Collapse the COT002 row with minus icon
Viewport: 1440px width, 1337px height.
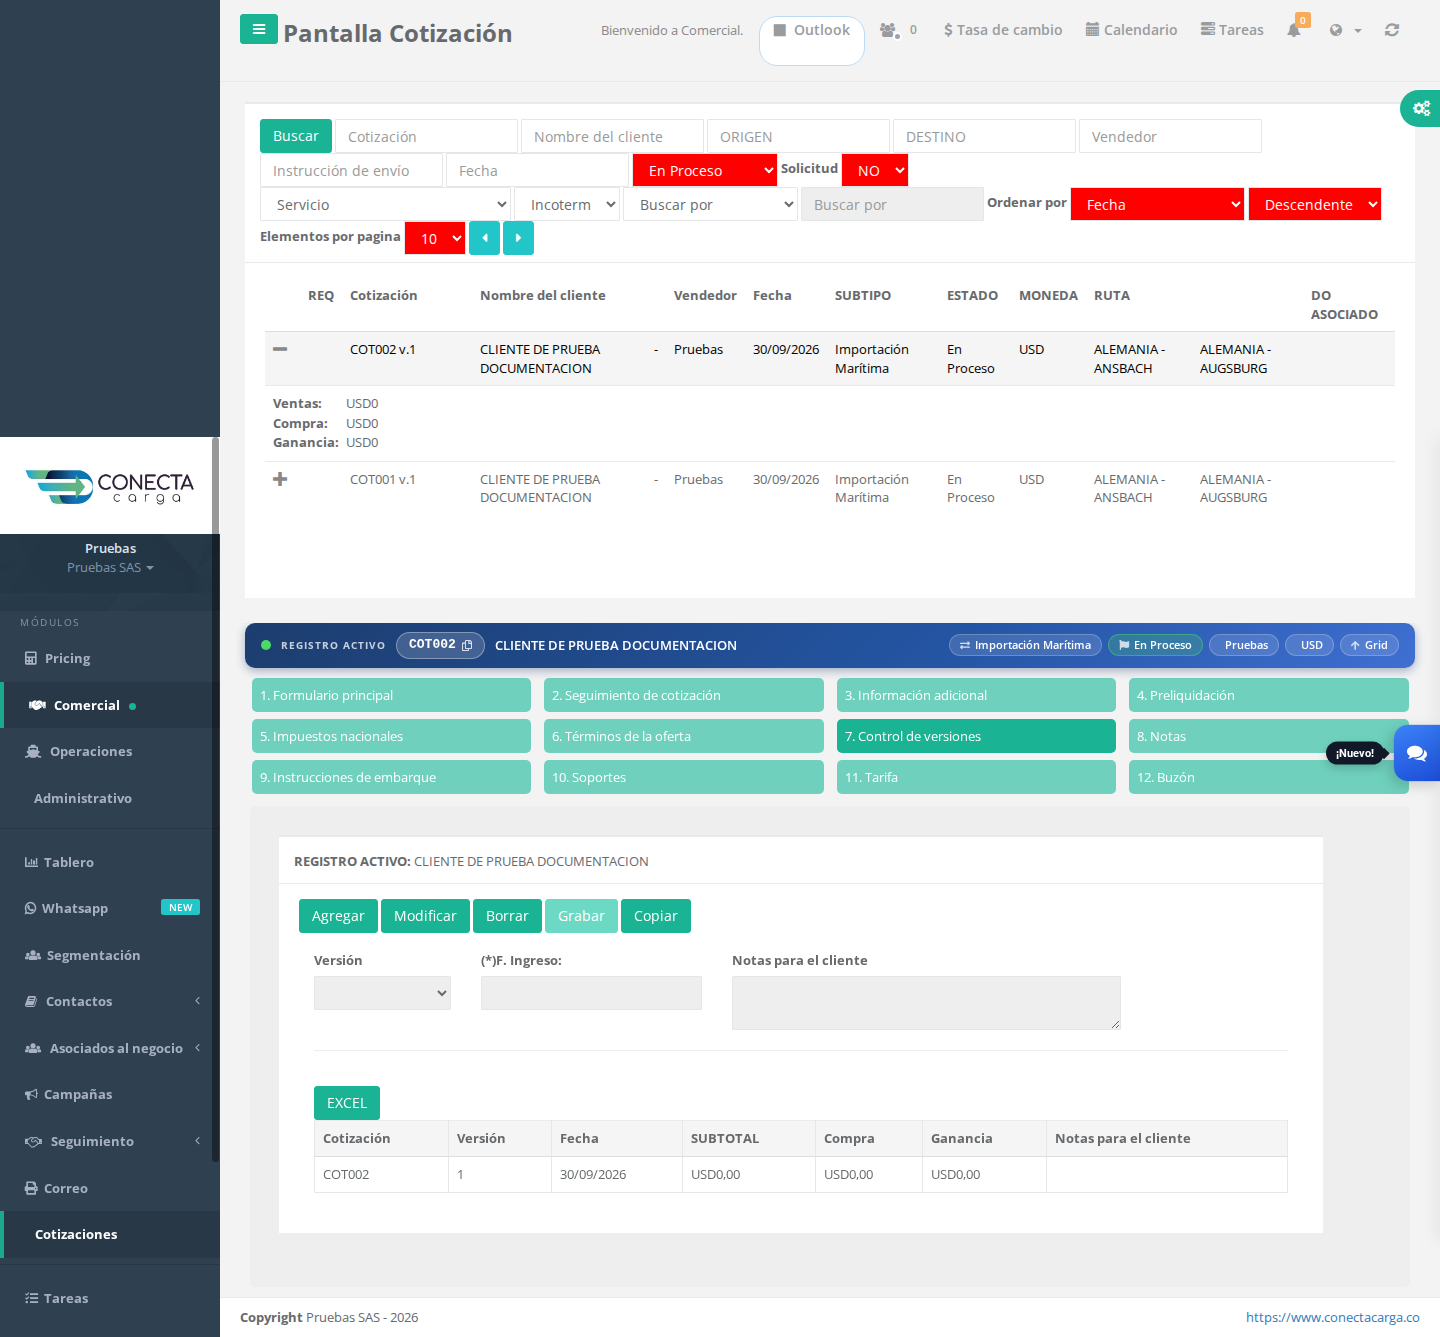[x=280, y=349]
